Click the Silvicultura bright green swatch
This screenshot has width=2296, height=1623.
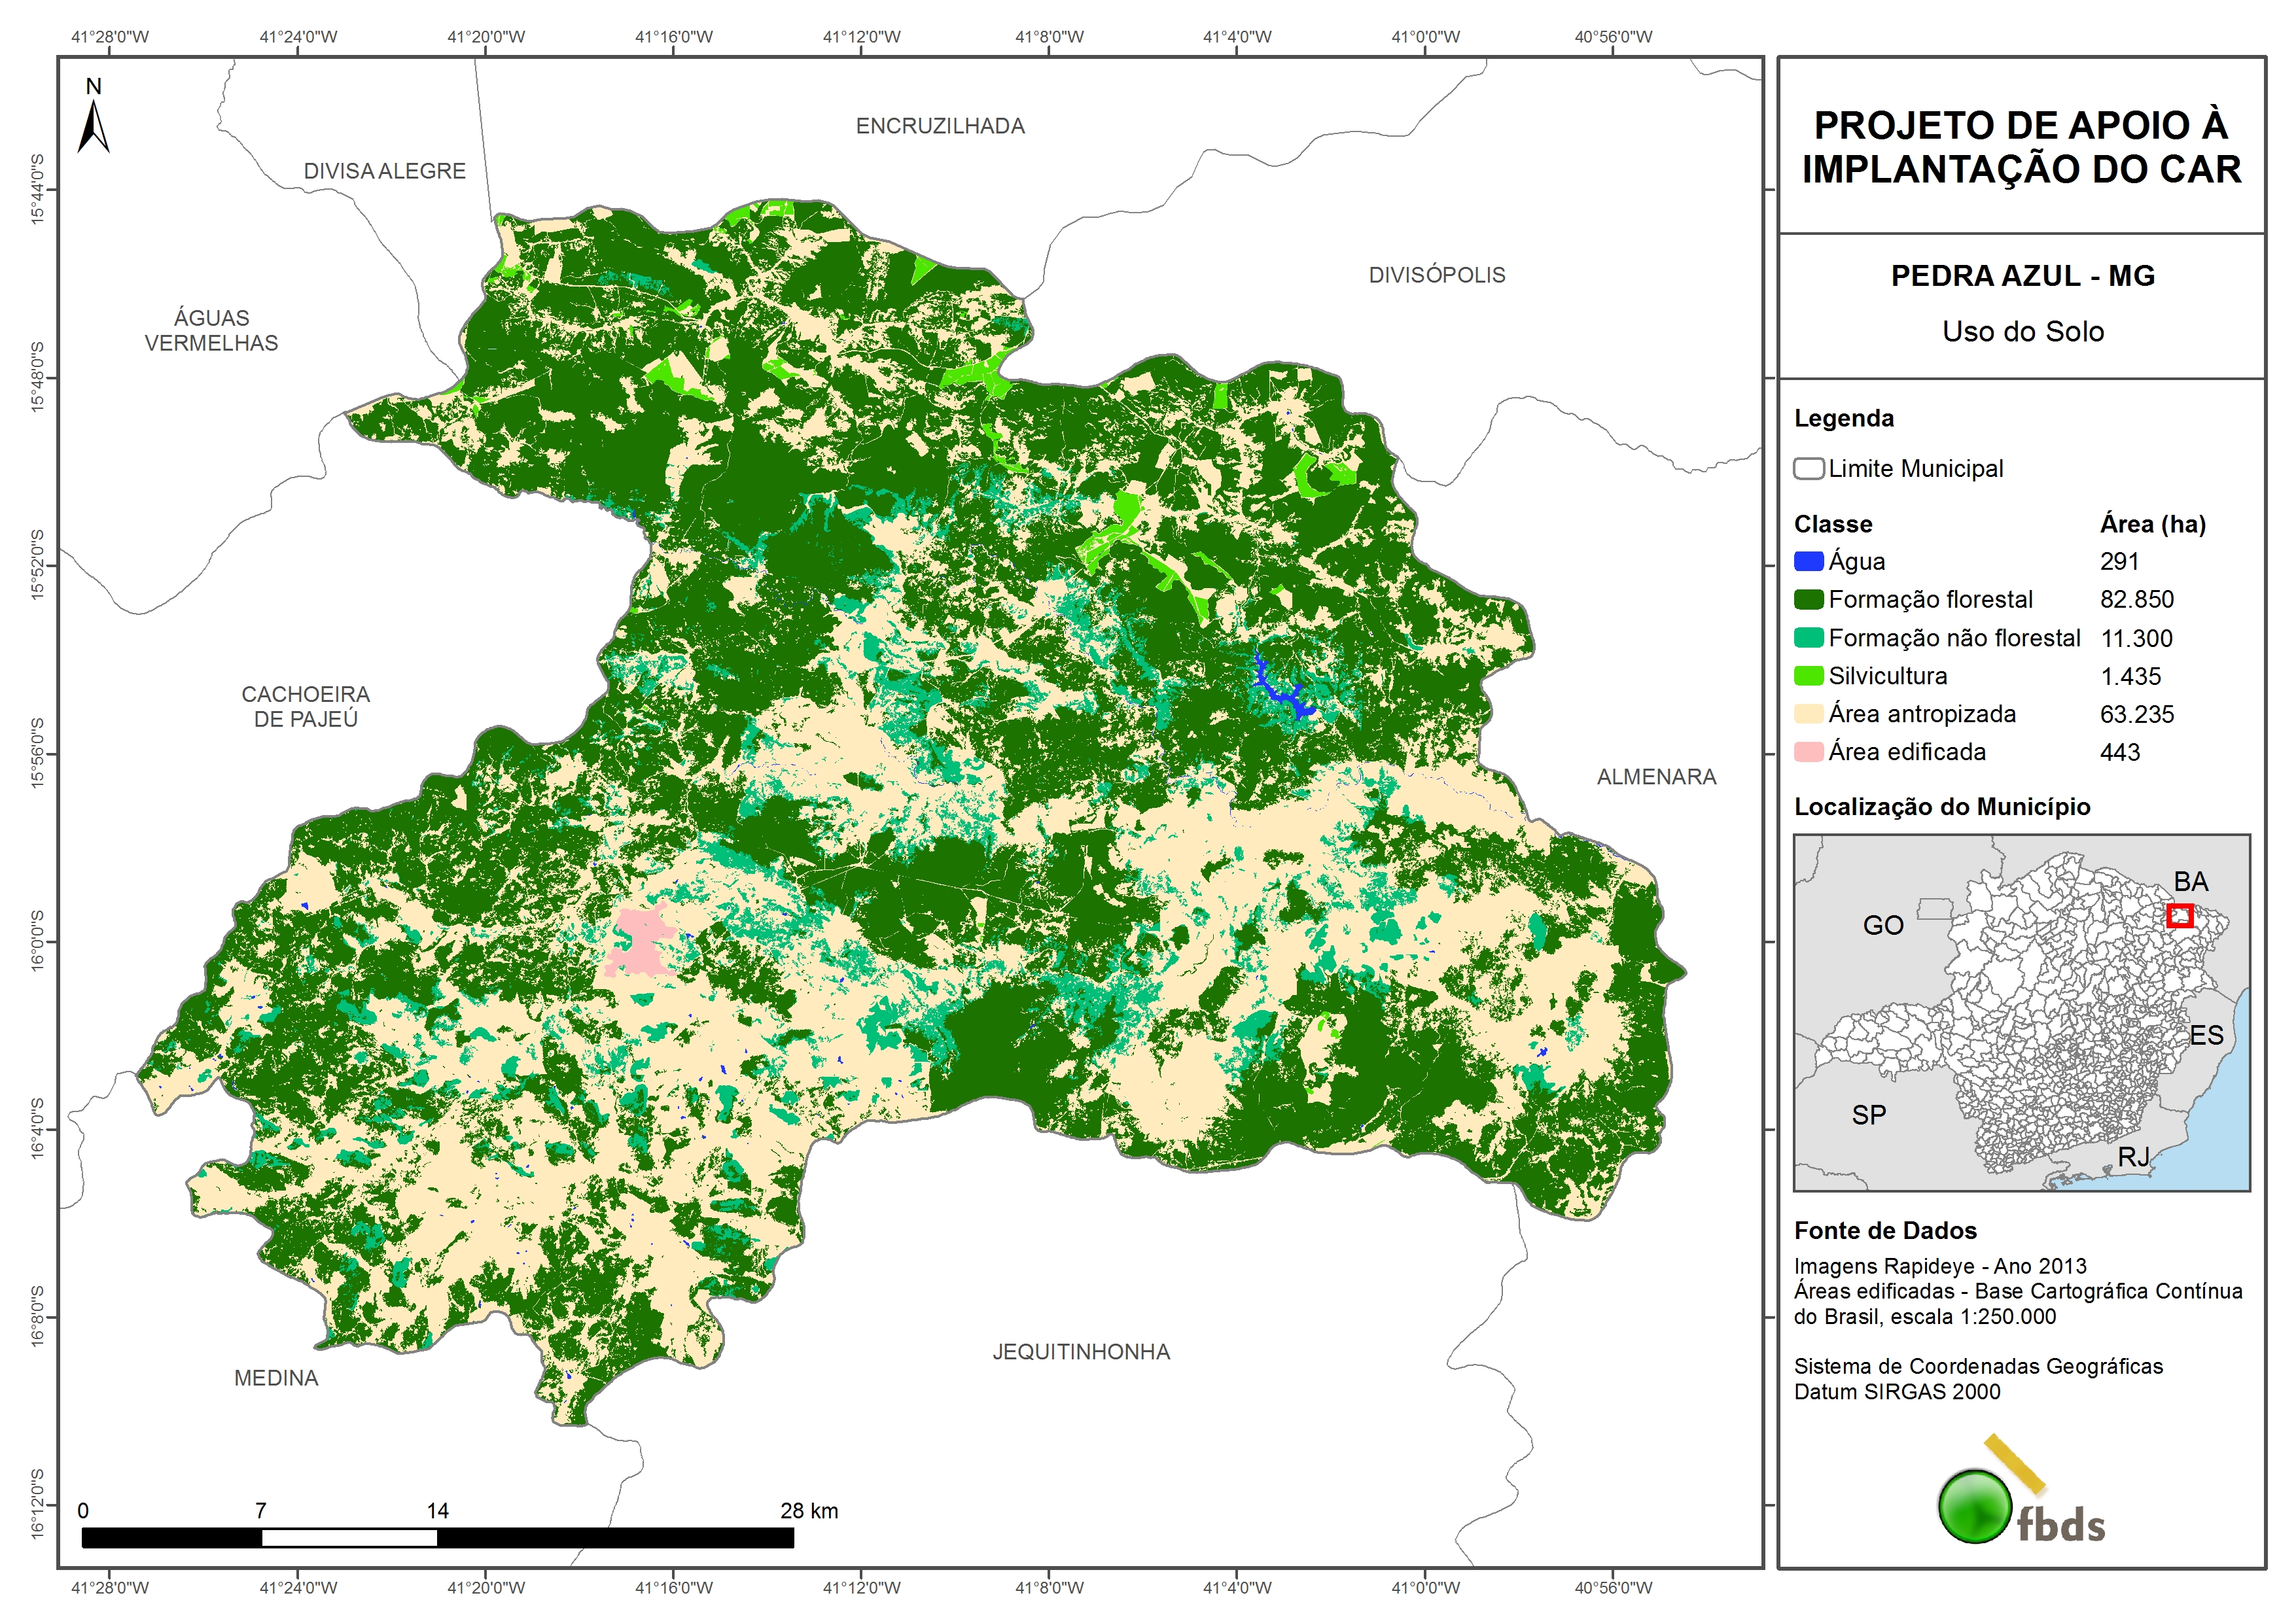tap(1808, 676)
